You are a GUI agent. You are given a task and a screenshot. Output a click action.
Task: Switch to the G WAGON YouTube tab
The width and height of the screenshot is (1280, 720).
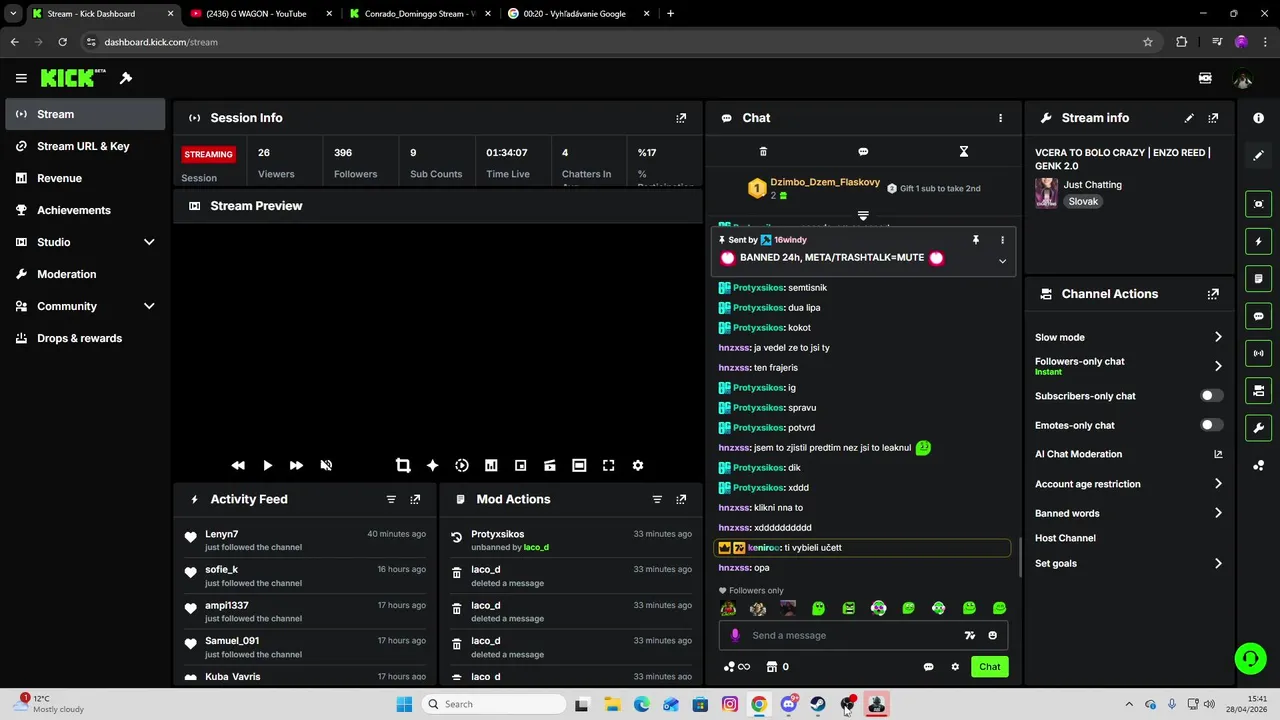(260, 14)
